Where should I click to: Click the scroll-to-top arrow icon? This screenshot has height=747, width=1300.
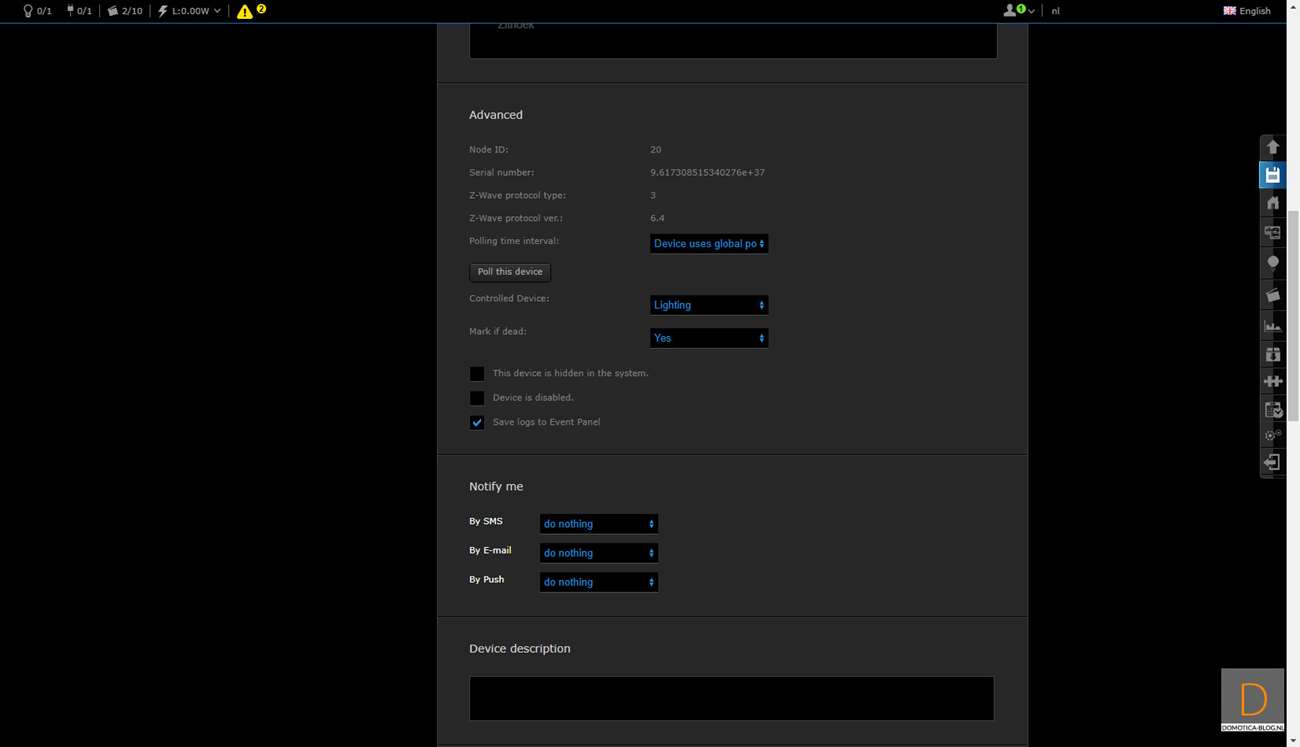(x=1272, y=147)
